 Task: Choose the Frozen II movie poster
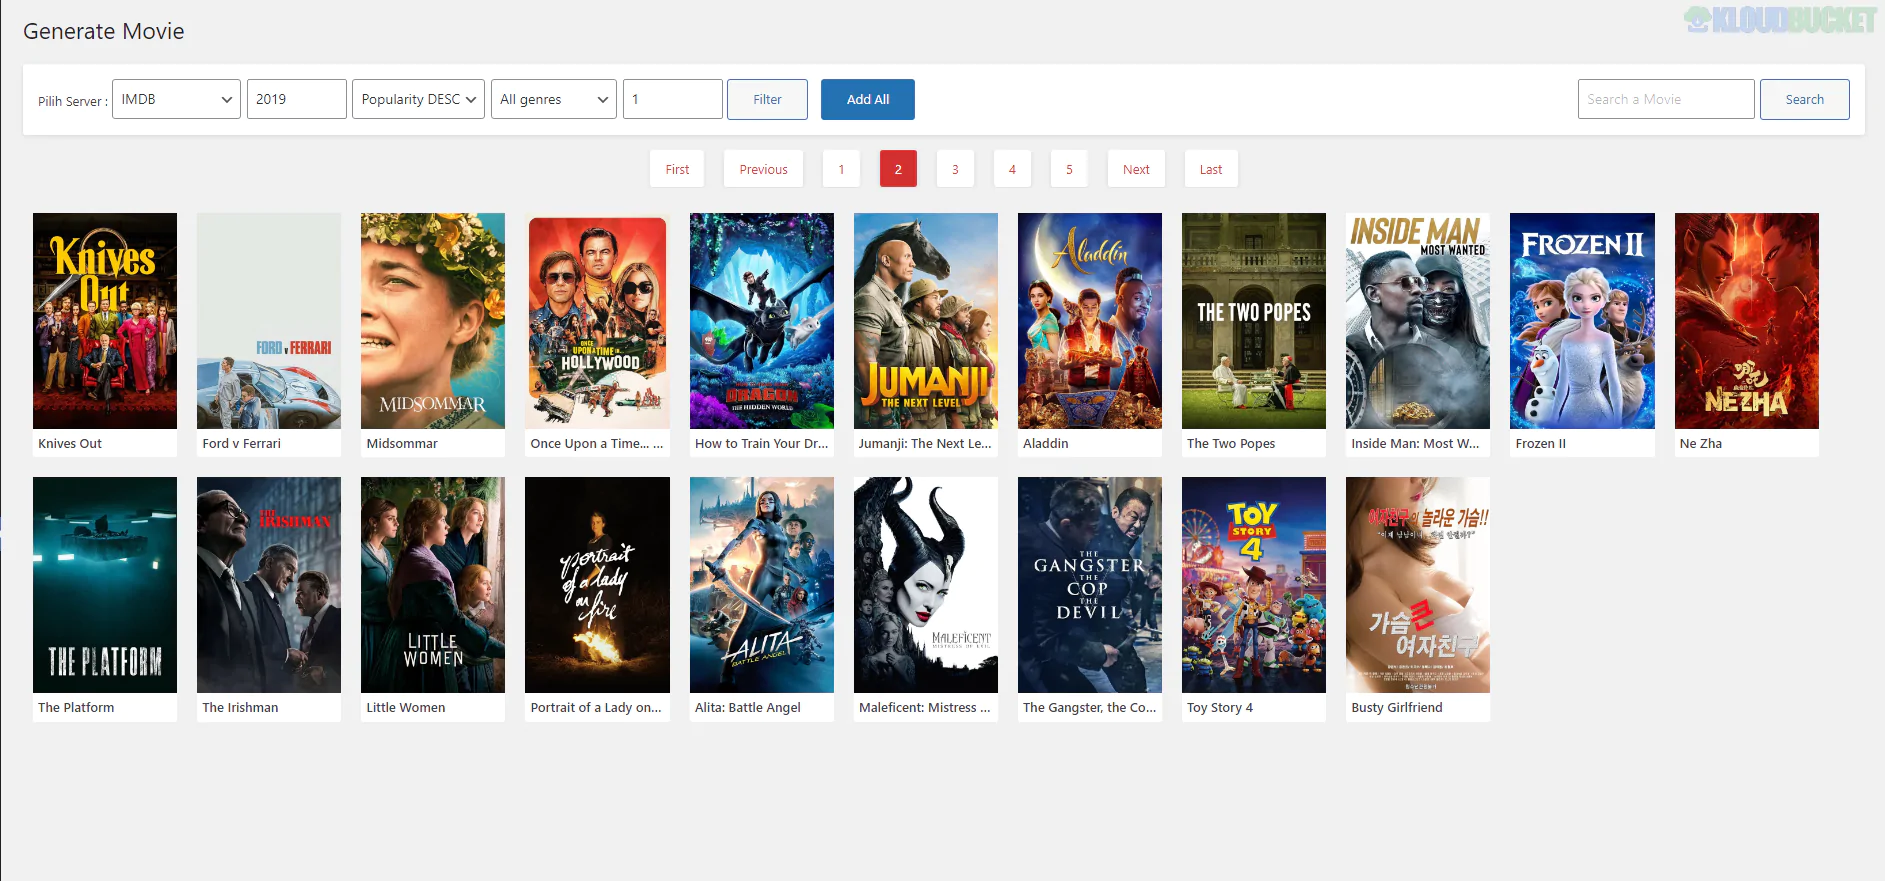click(x=1582, y=321)
